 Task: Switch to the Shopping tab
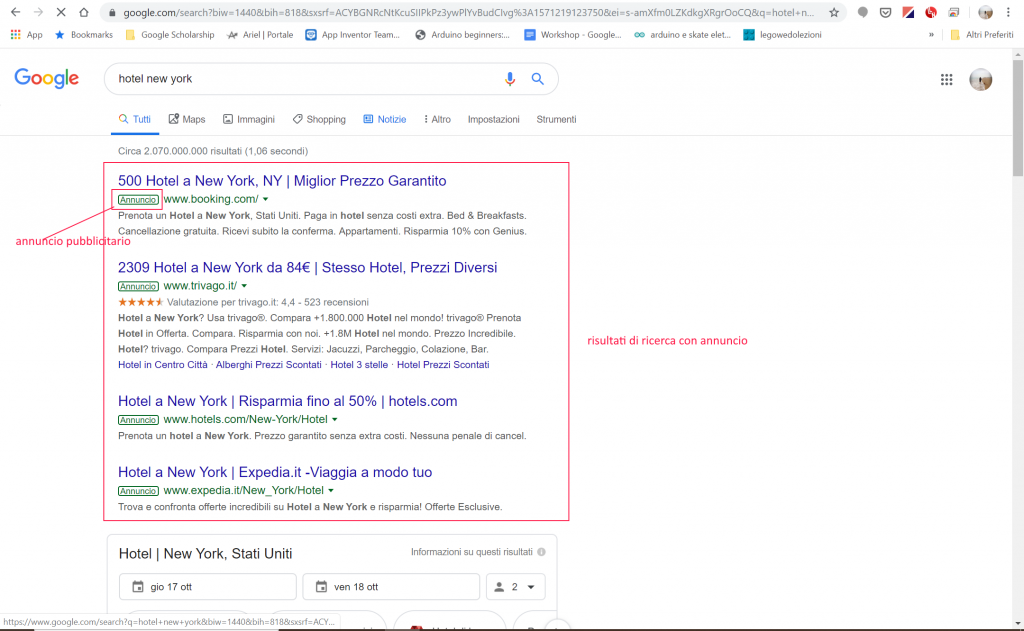pyautogui.click(x=319, y=120)
